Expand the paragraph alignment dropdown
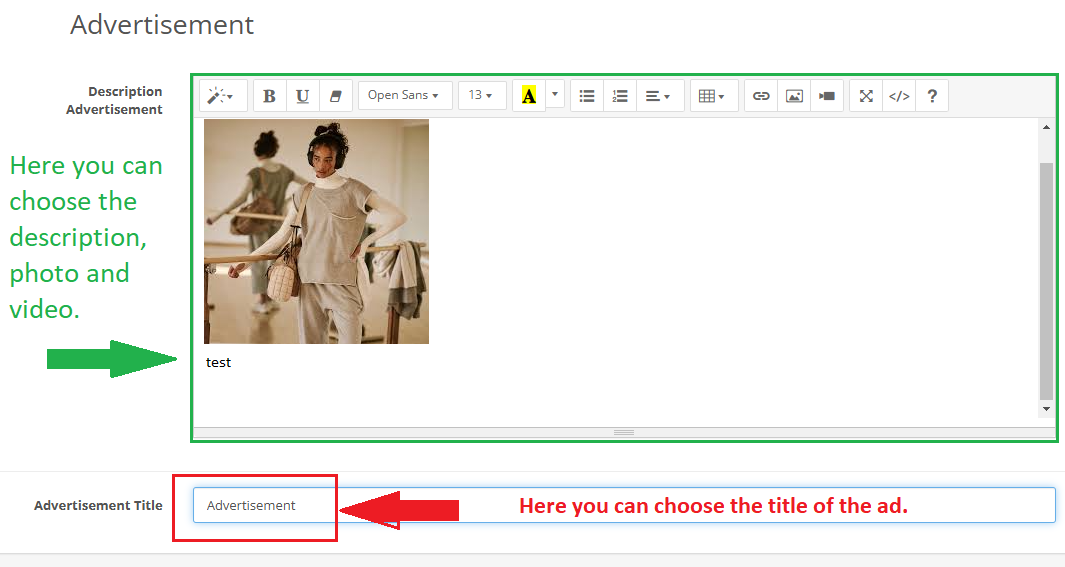Screen dimensions: 1065x567 [657, 96]
